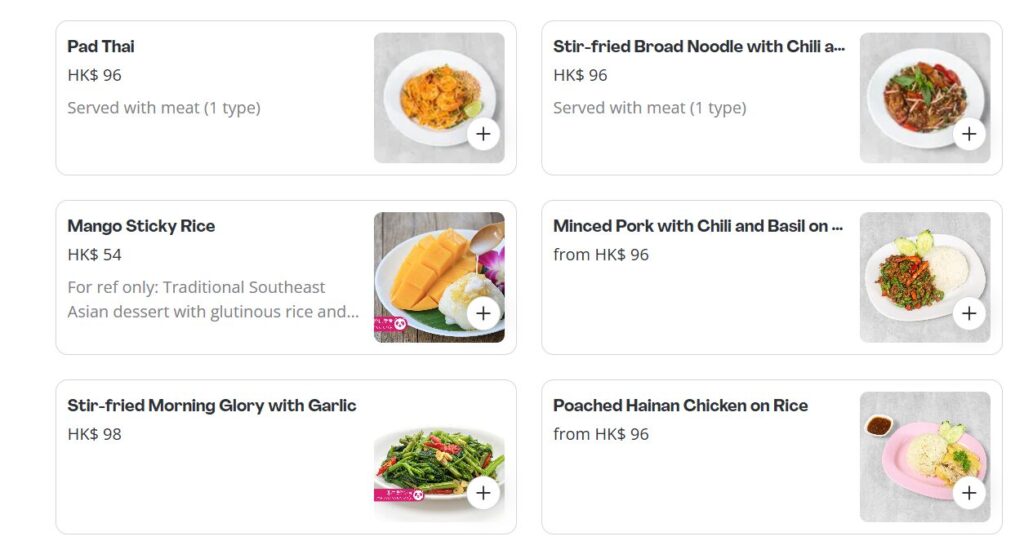The width and height of the screenshot is (1024, 541).
Task: Add Stir-fried Morning Glory with plus icon
Action: (x=483, y=493)
